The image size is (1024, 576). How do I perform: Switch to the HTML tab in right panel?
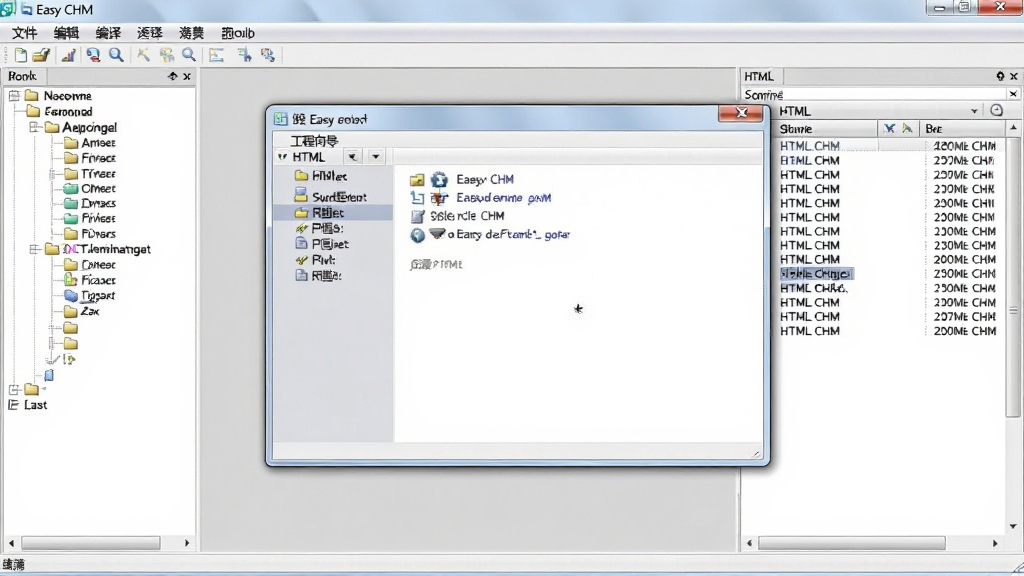[759, 76]
